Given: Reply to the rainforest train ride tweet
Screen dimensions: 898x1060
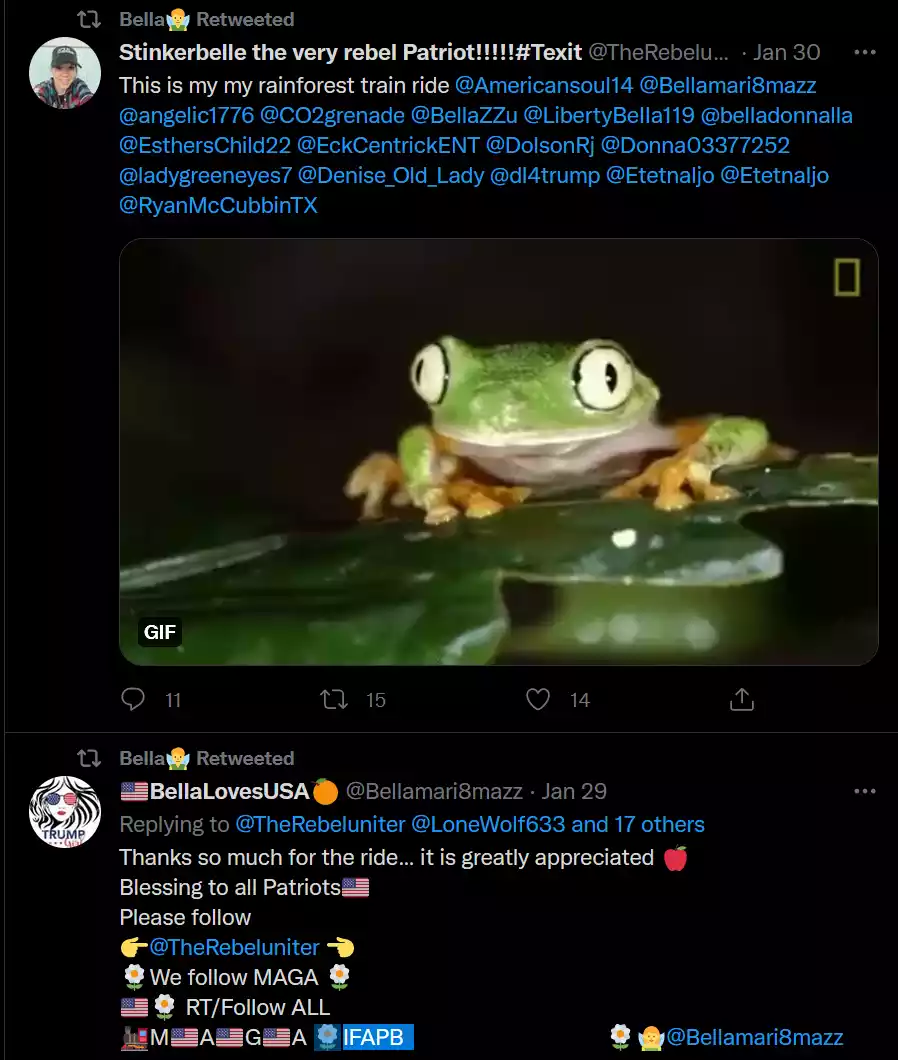Looking at the screenshot, I should coord(133,700).
